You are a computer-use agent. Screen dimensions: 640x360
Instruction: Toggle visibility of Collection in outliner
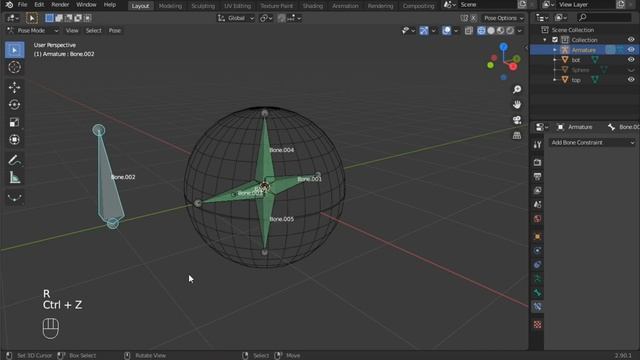631,40
